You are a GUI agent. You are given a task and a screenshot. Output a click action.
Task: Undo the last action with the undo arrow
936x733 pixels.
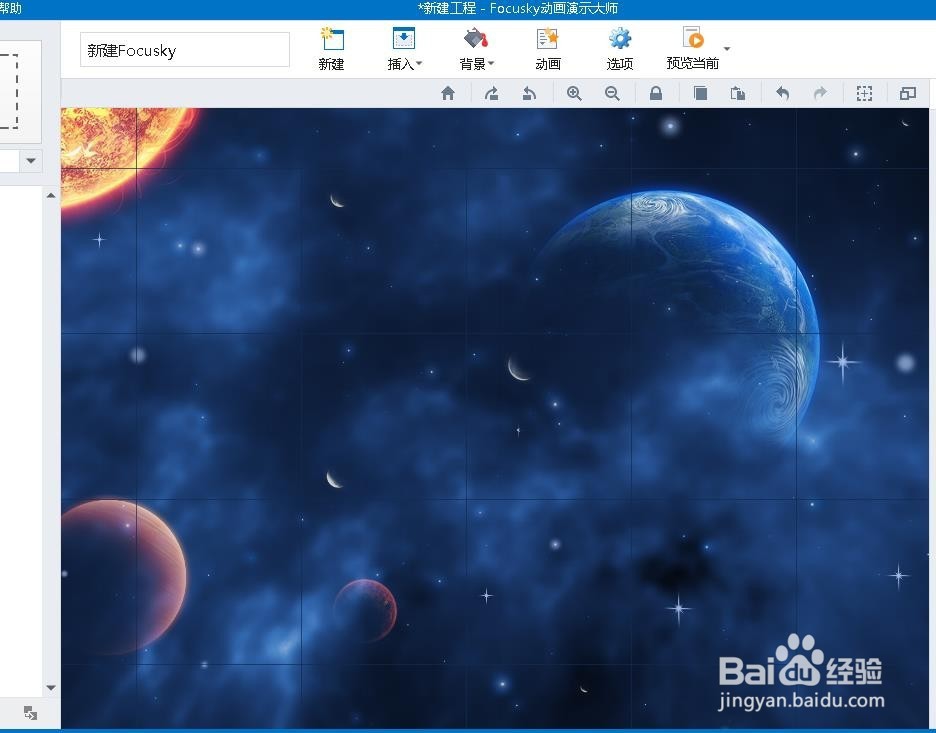[x=782, y=93]
